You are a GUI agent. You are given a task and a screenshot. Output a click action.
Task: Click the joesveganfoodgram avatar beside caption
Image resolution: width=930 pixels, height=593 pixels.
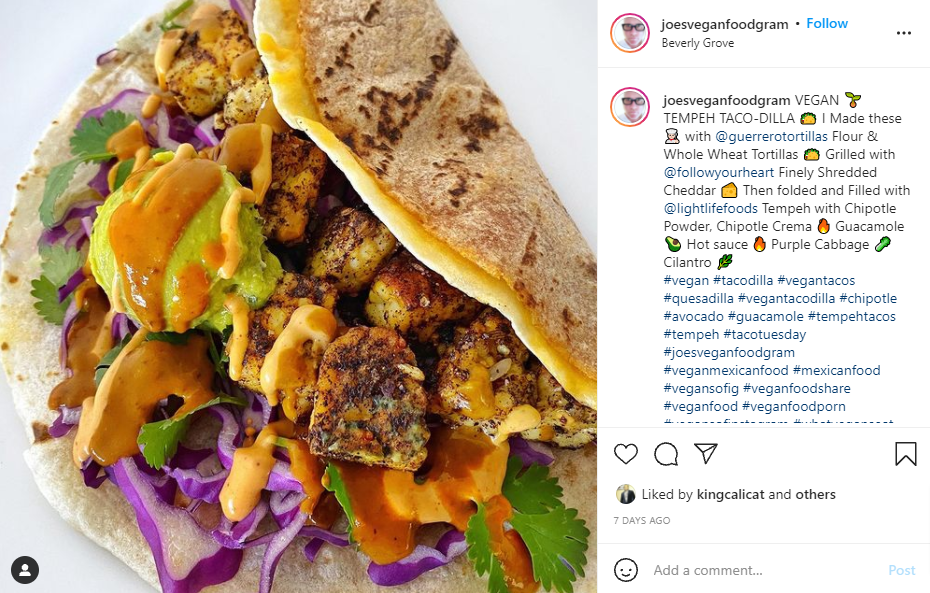pos(630,107)
